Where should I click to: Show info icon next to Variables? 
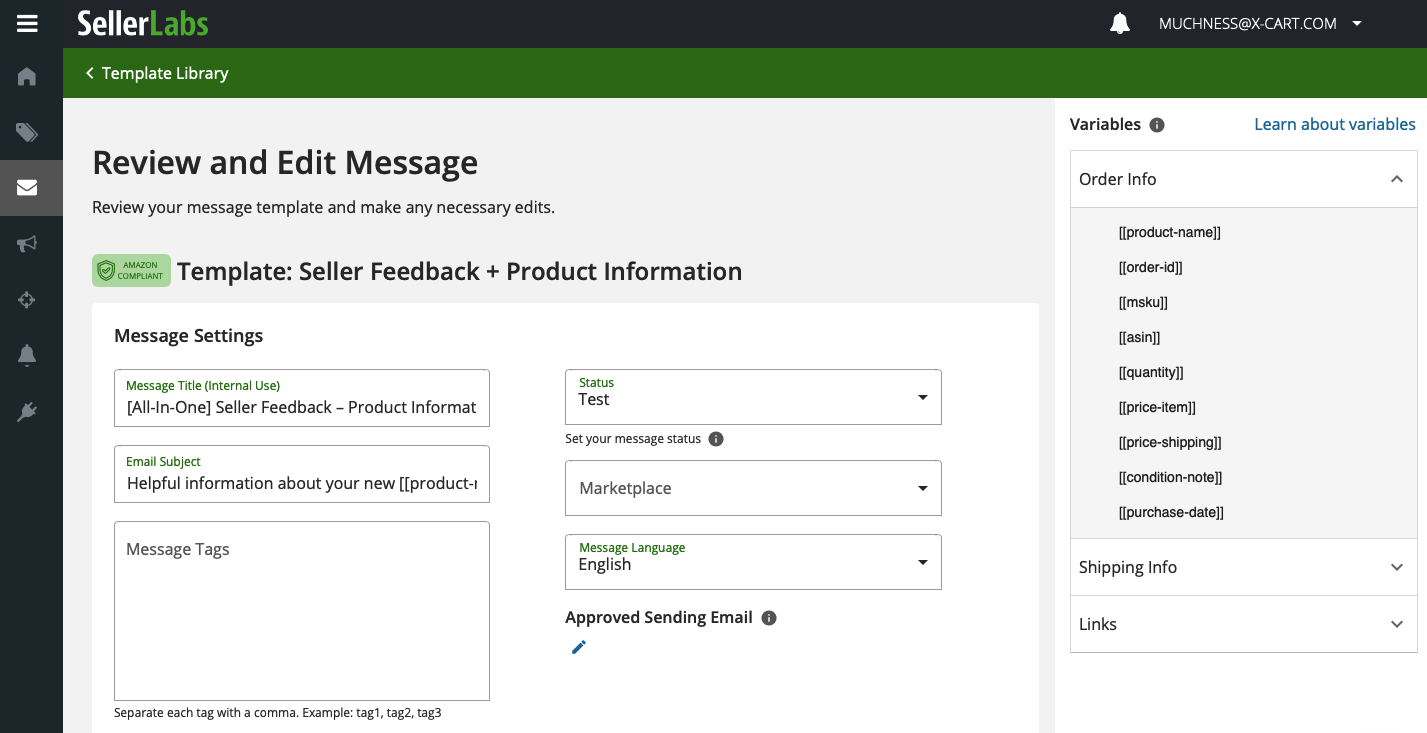[1157, 125]
